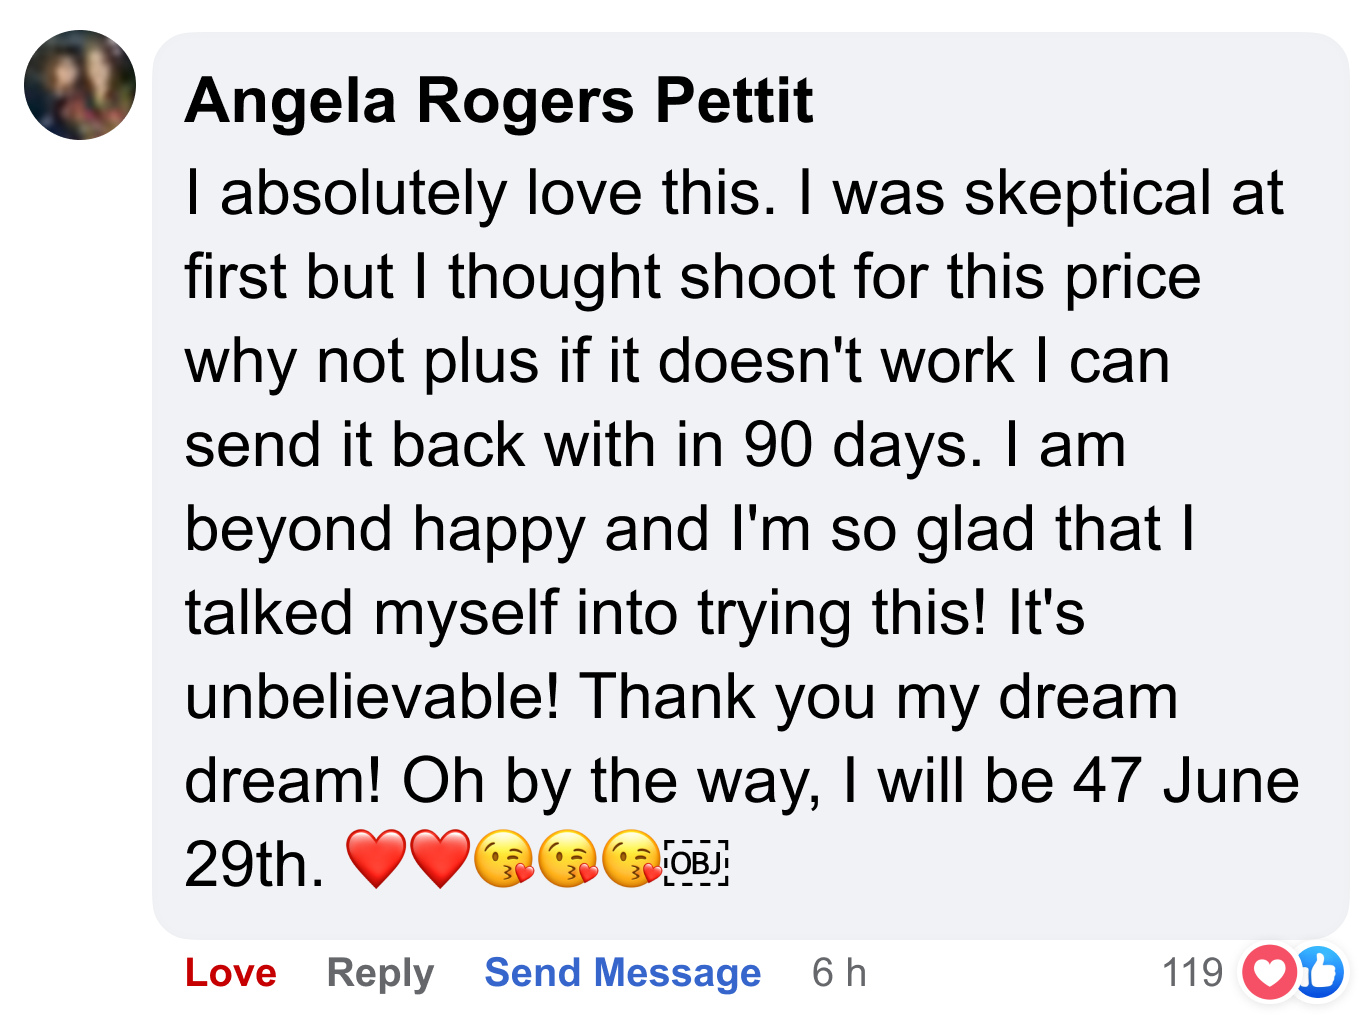
Task: Click the first kissing face emoji
Action: (504, 860)
